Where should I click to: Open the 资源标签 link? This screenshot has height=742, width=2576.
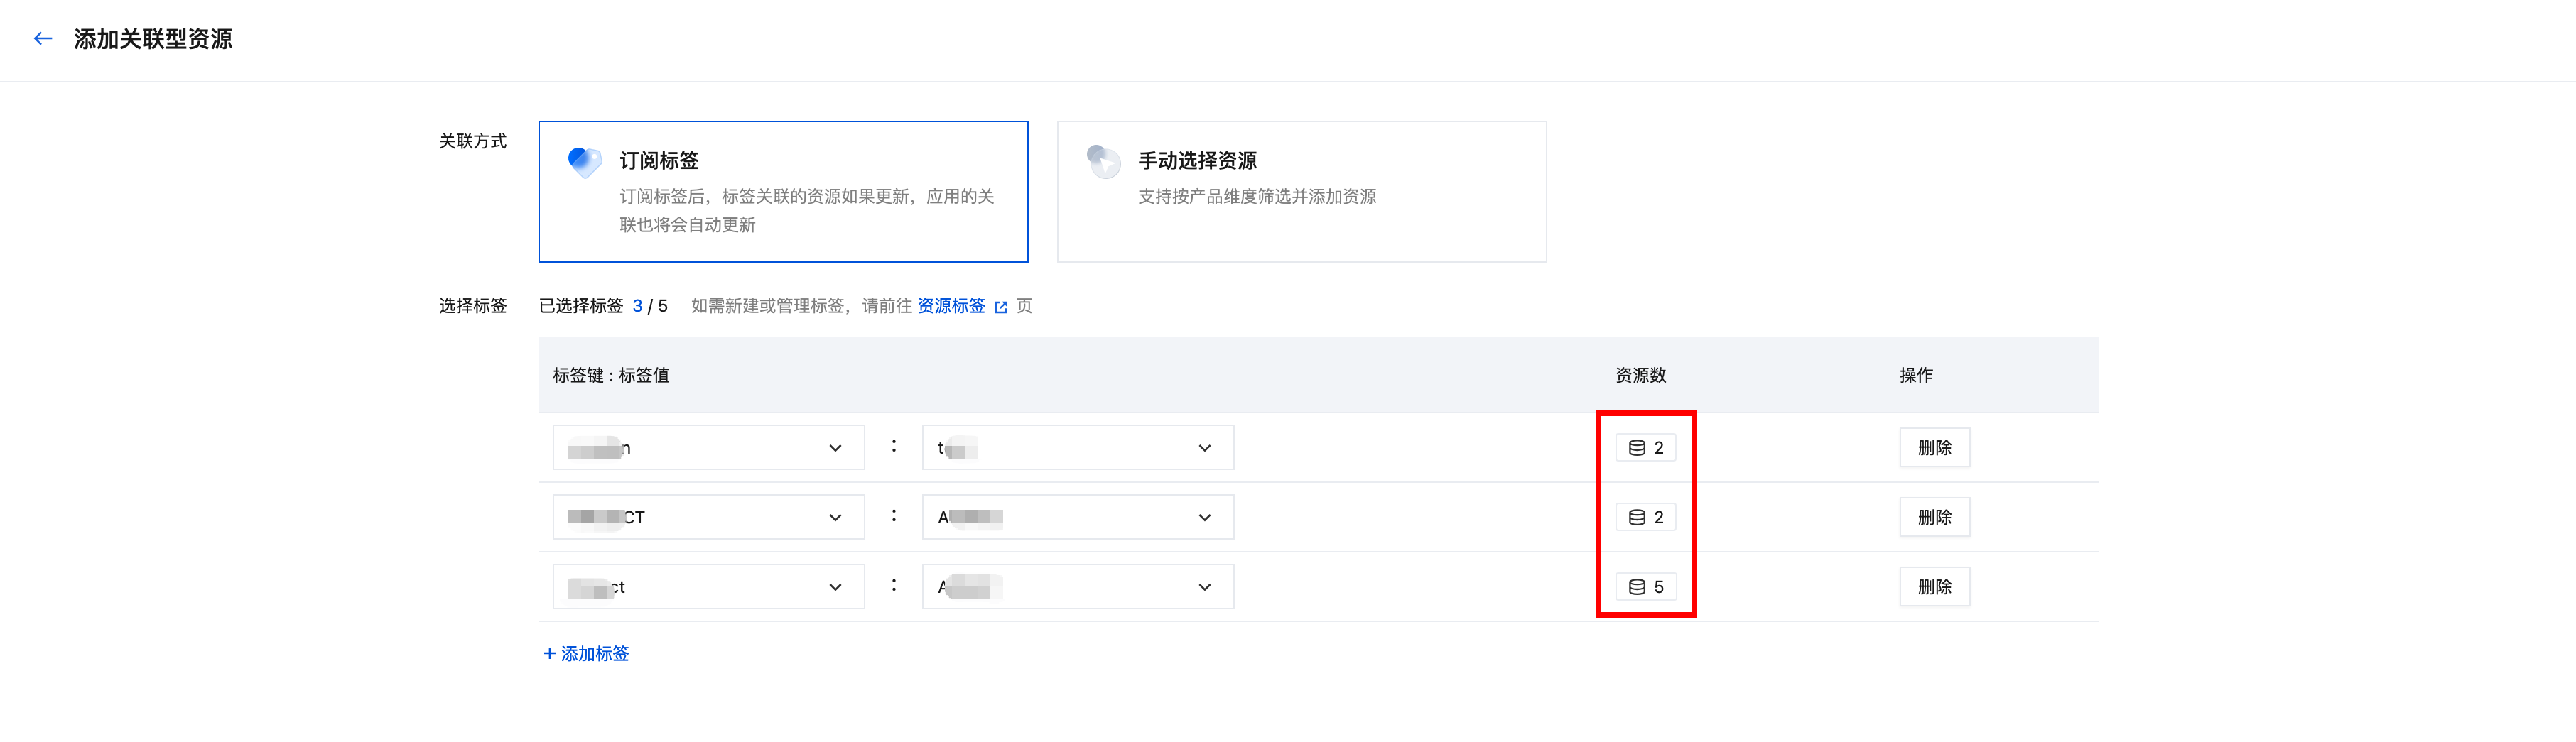tap(951, 306)
